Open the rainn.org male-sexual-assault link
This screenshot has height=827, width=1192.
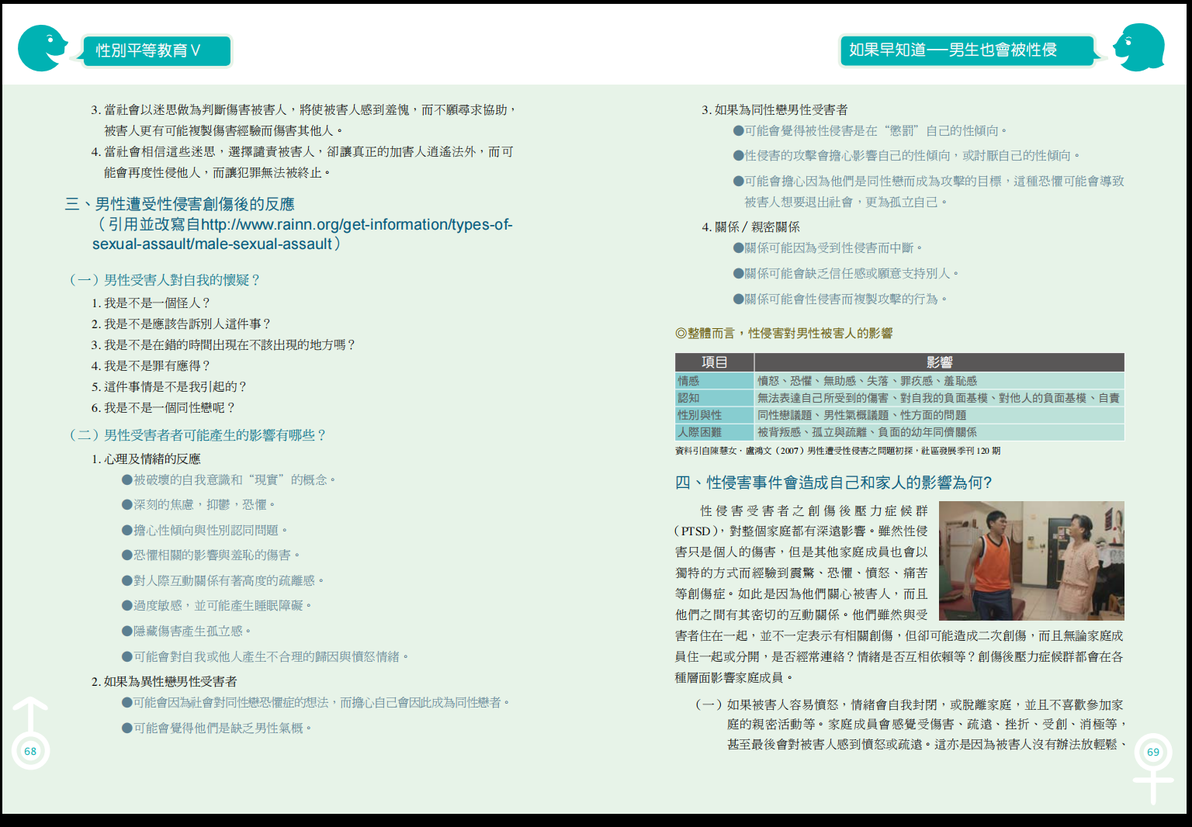(302, 234)
